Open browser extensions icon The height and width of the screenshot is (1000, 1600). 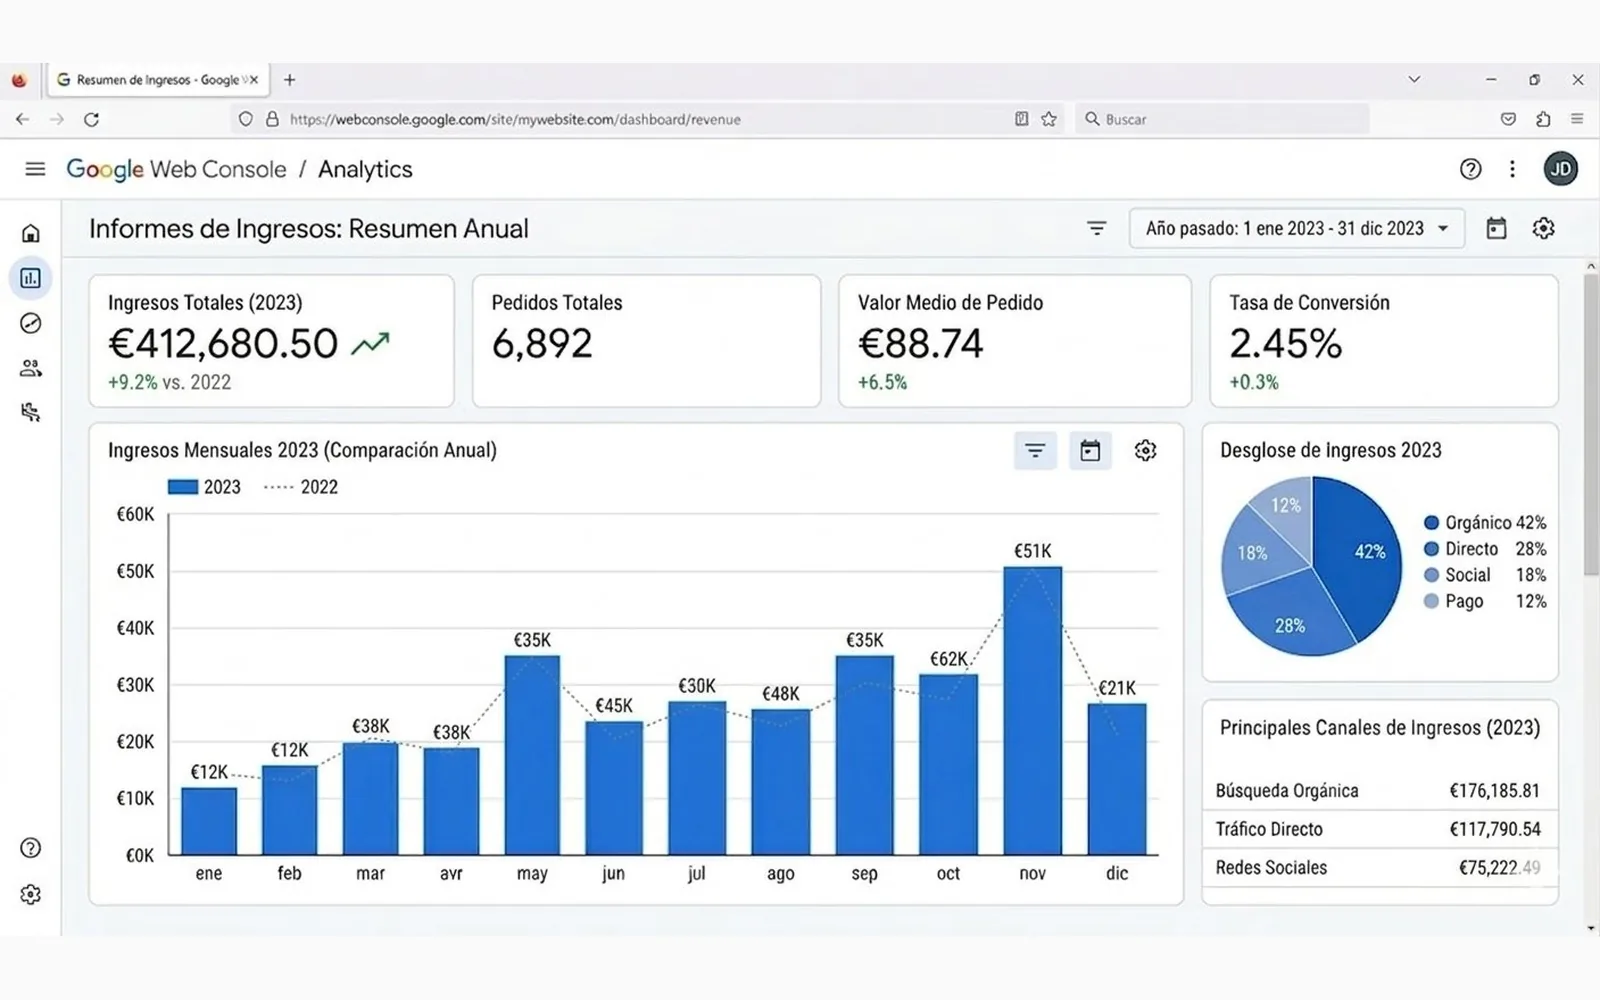pyautogui.click(x=1543, y=119)
